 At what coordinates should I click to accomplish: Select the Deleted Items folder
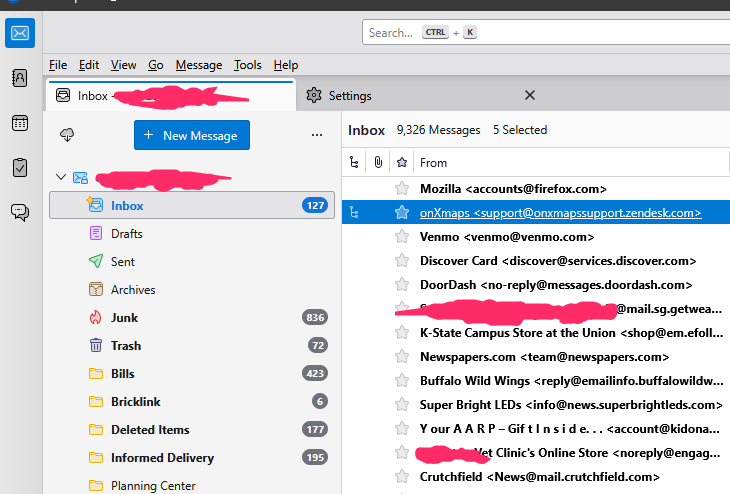click(x=192, y=429)
